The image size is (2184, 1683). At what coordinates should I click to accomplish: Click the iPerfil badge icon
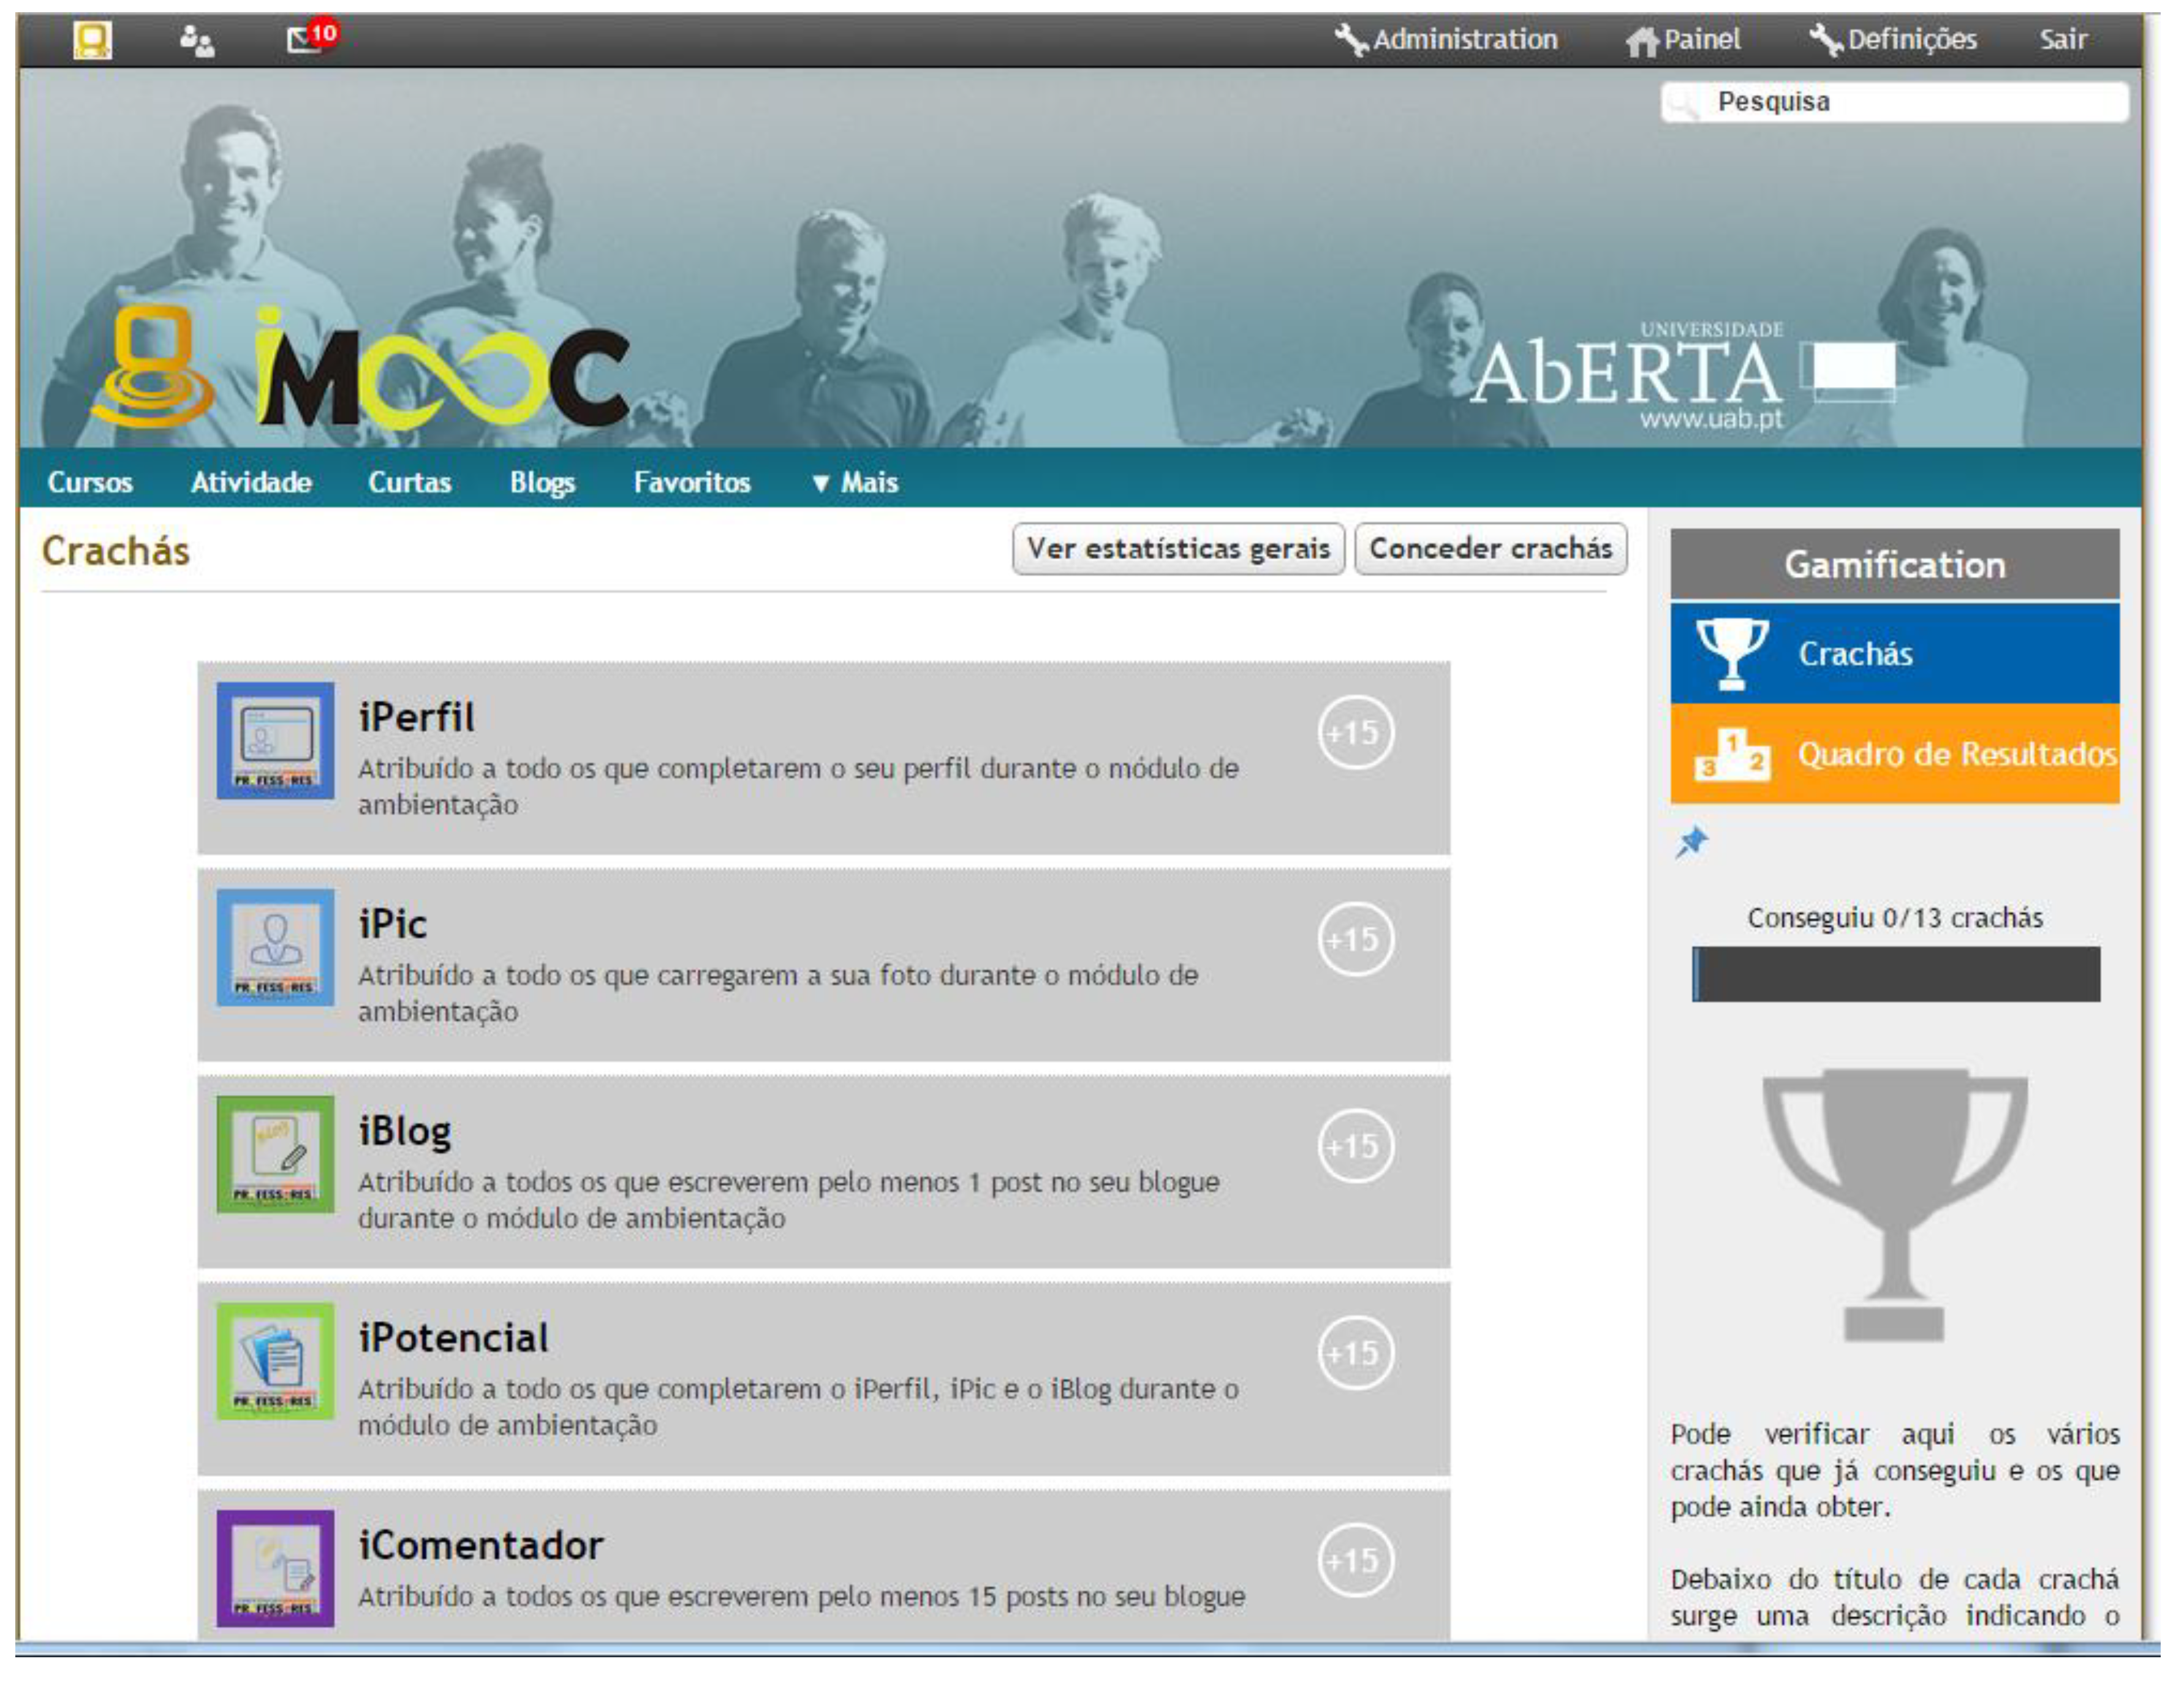pyautogui.click(x=276, y=742)
